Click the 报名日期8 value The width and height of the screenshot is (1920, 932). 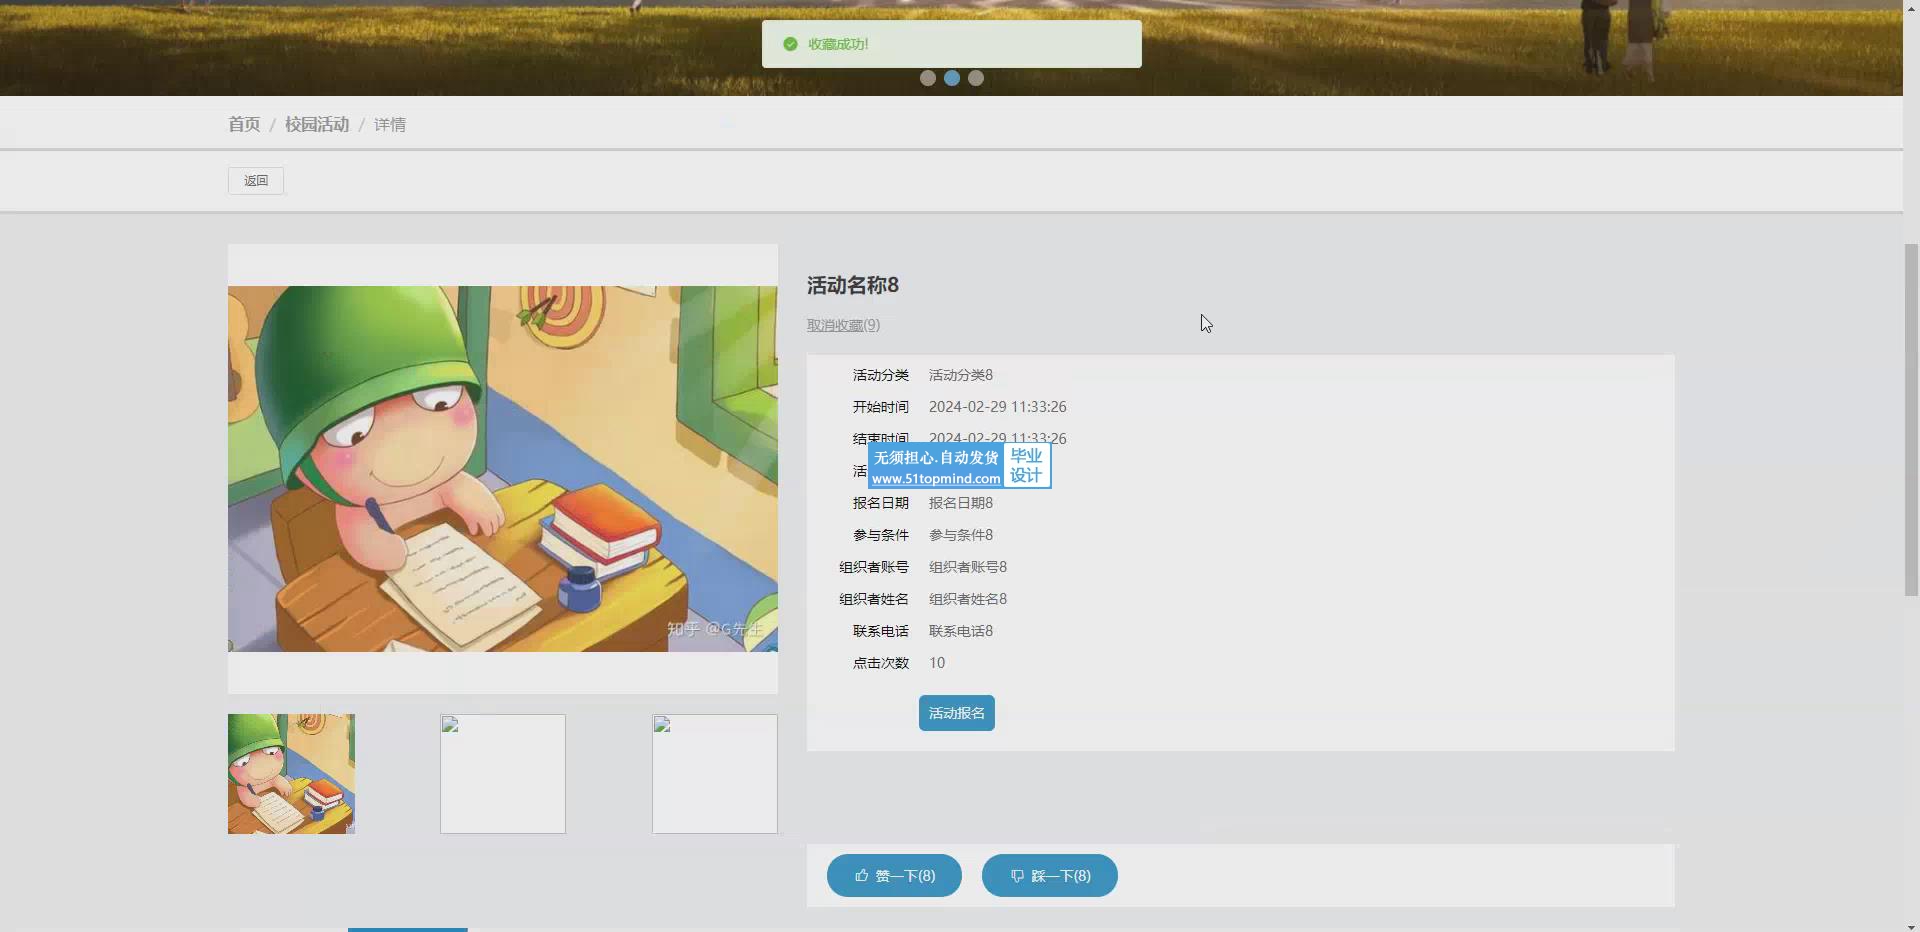click(x=961, y=503)
